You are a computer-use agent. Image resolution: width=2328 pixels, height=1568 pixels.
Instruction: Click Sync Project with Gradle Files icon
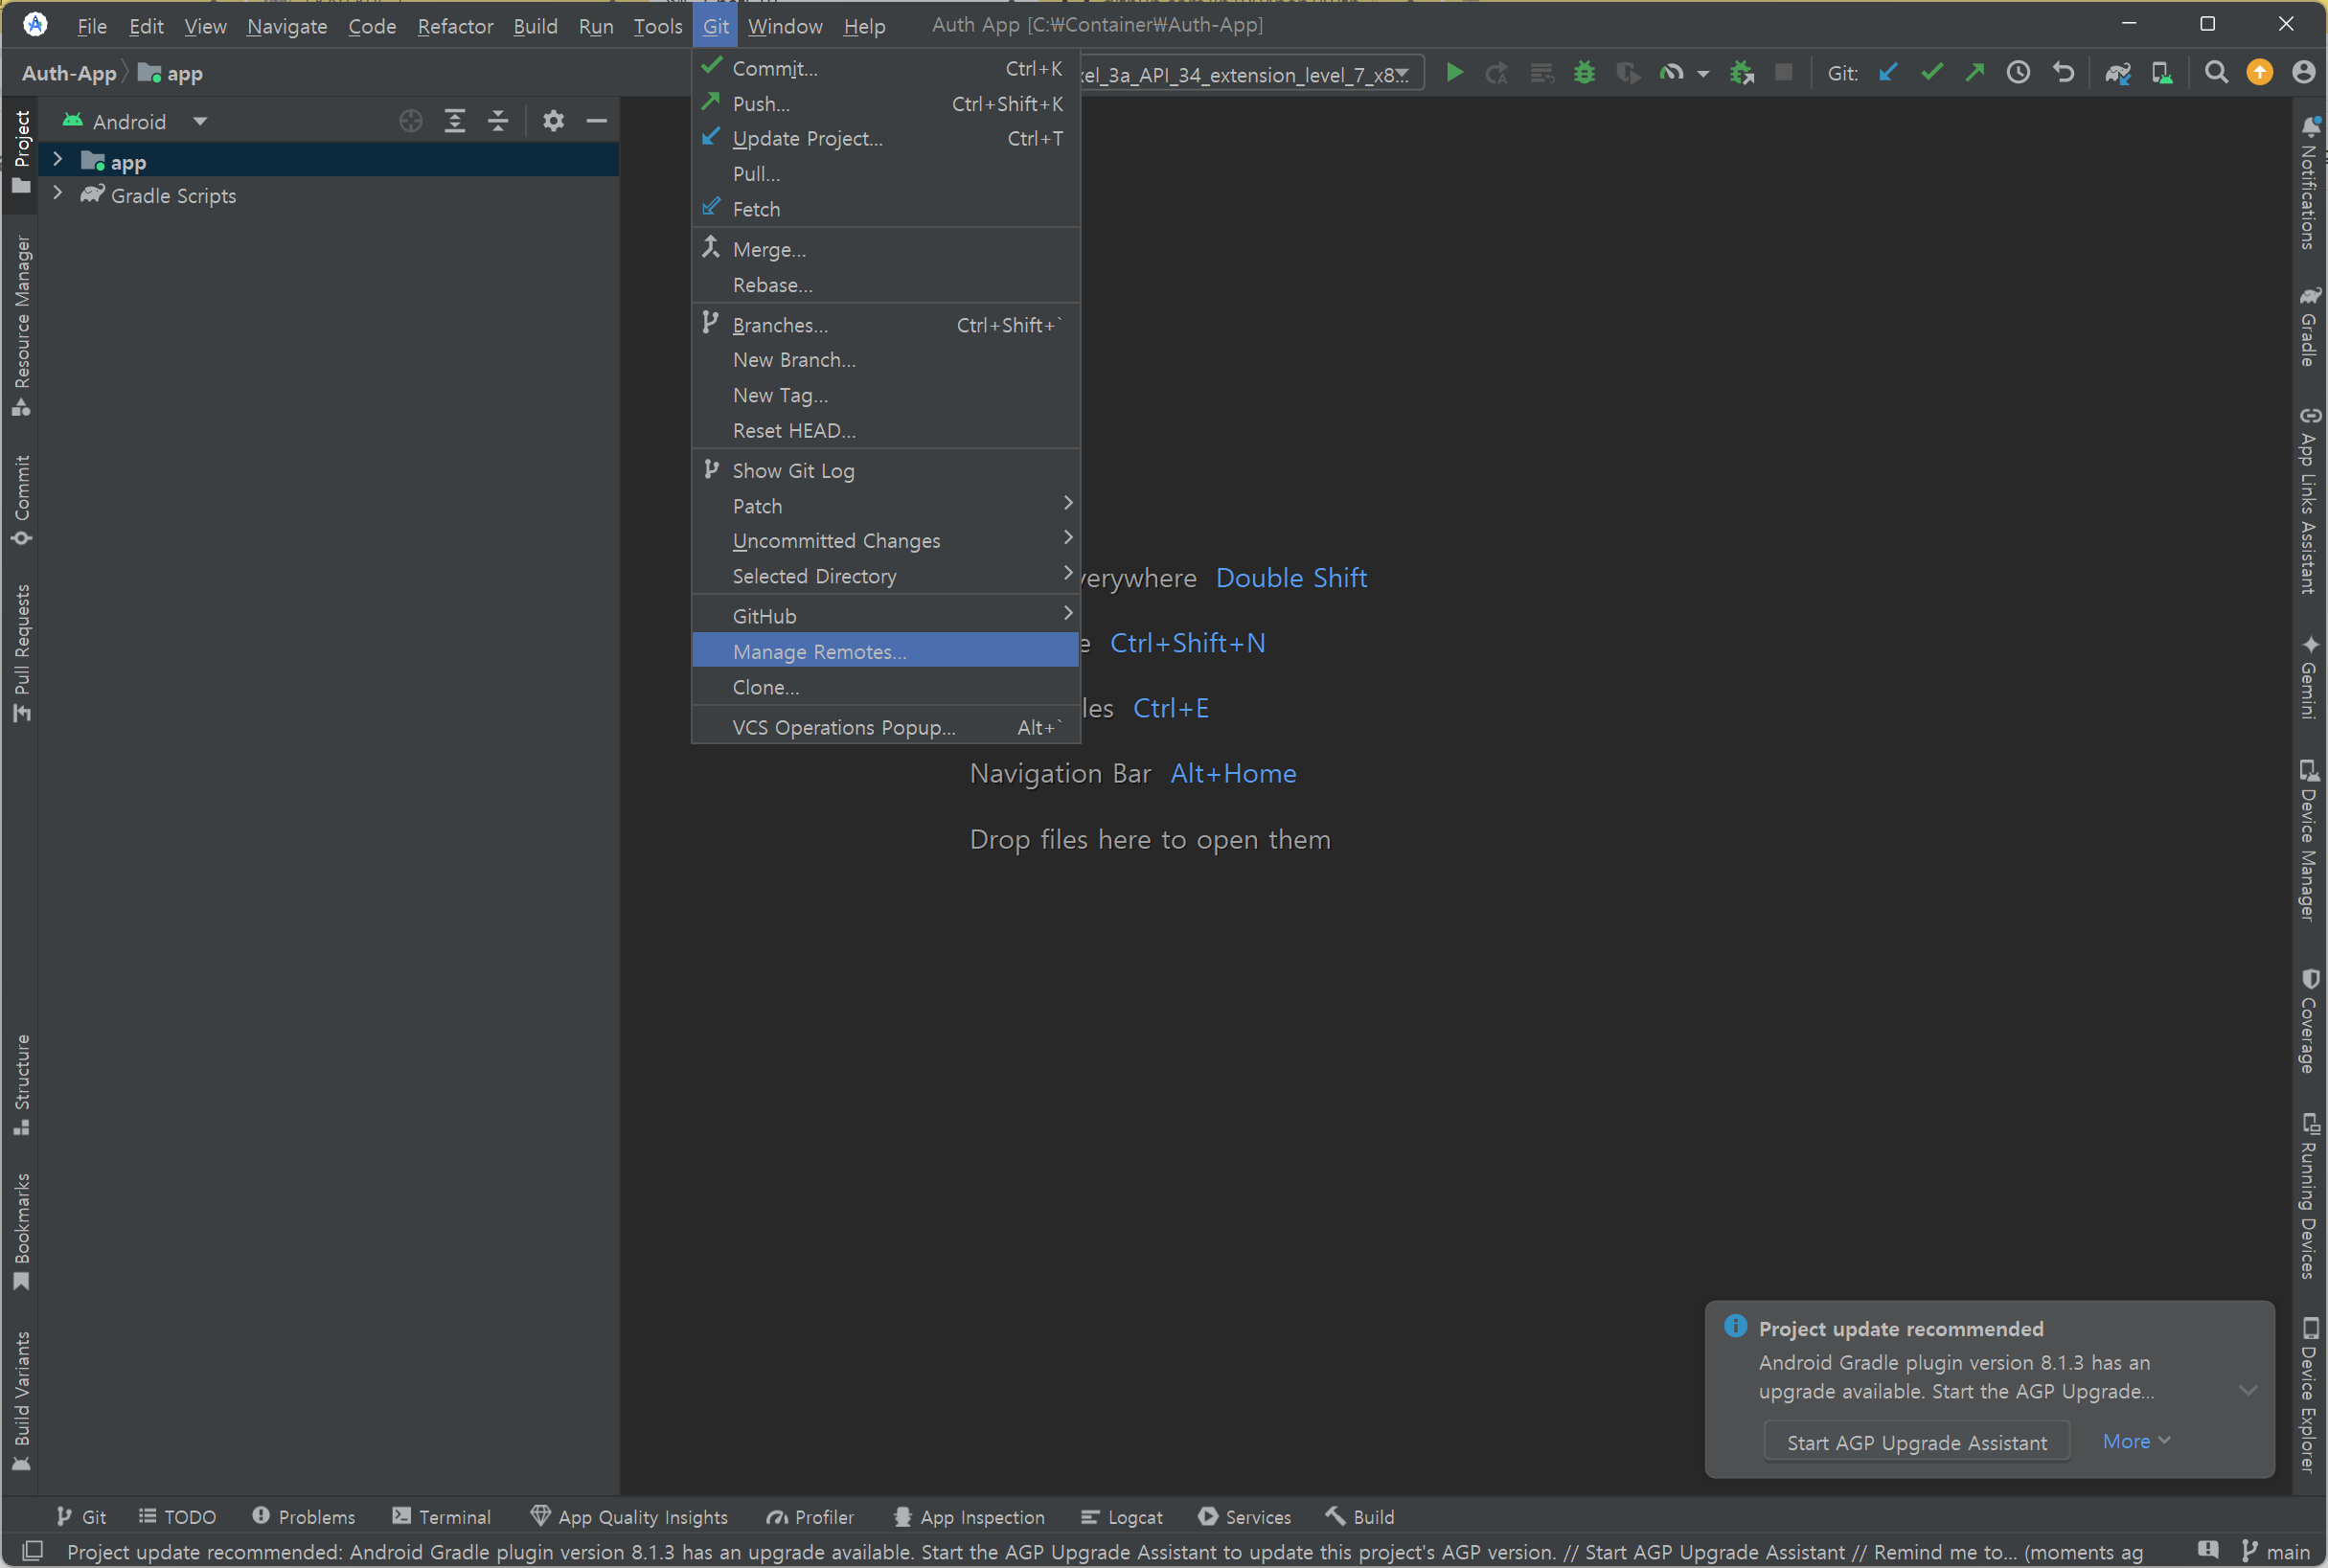coord(2117,73)
